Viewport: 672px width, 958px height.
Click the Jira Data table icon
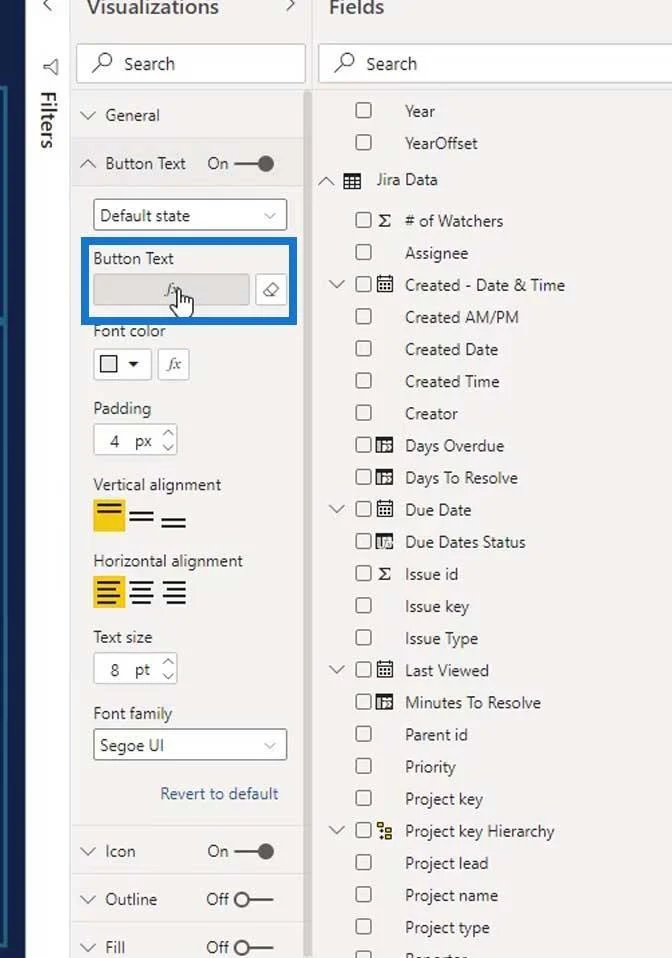pos(352,181)
